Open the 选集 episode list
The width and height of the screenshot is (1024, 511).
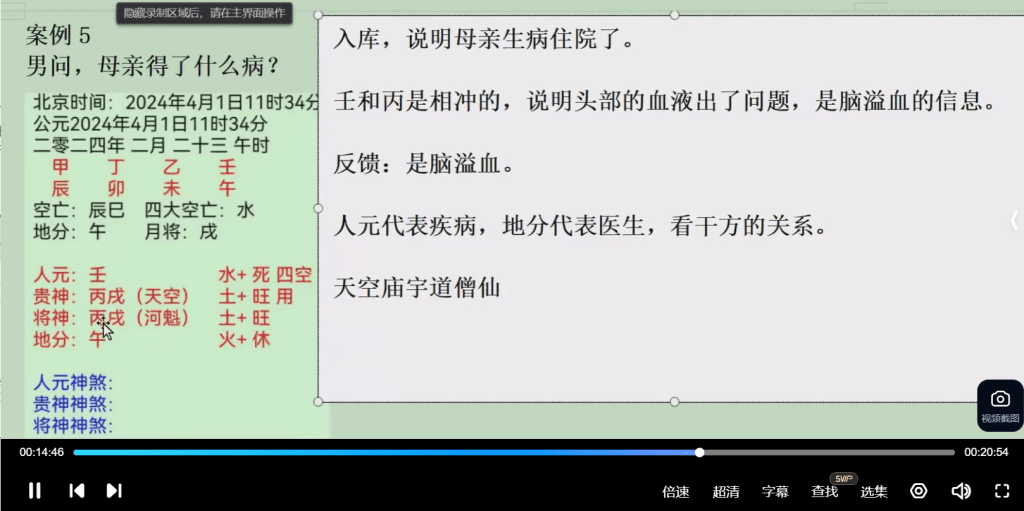[874, 492]
